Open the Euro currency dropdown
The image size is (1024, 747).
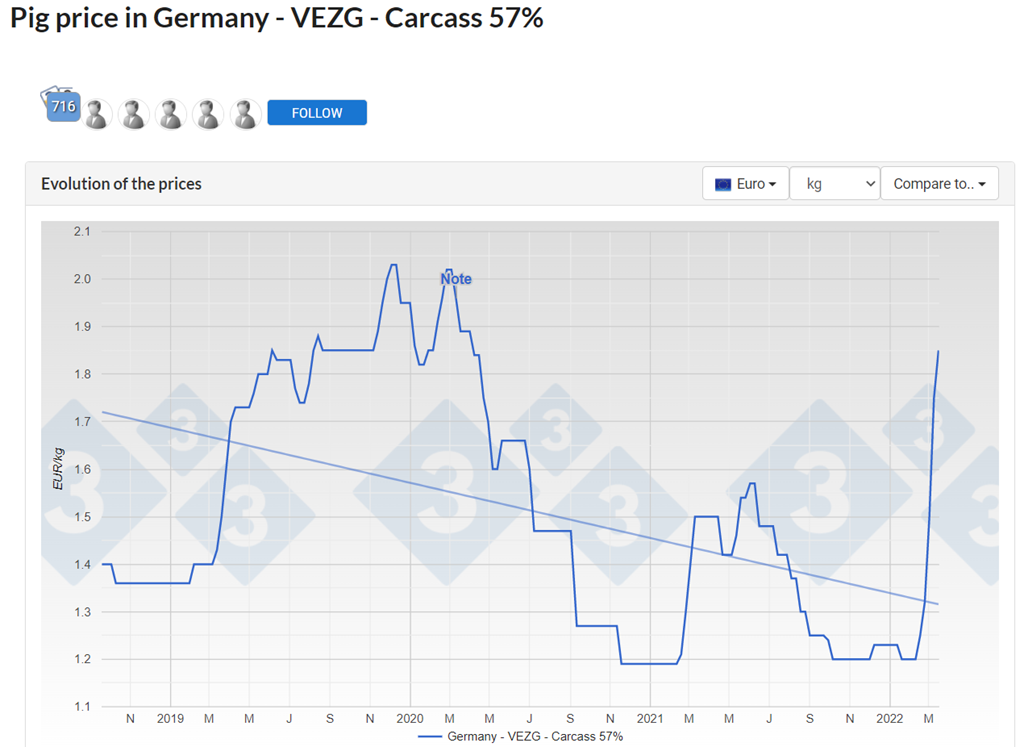[745, 184]
